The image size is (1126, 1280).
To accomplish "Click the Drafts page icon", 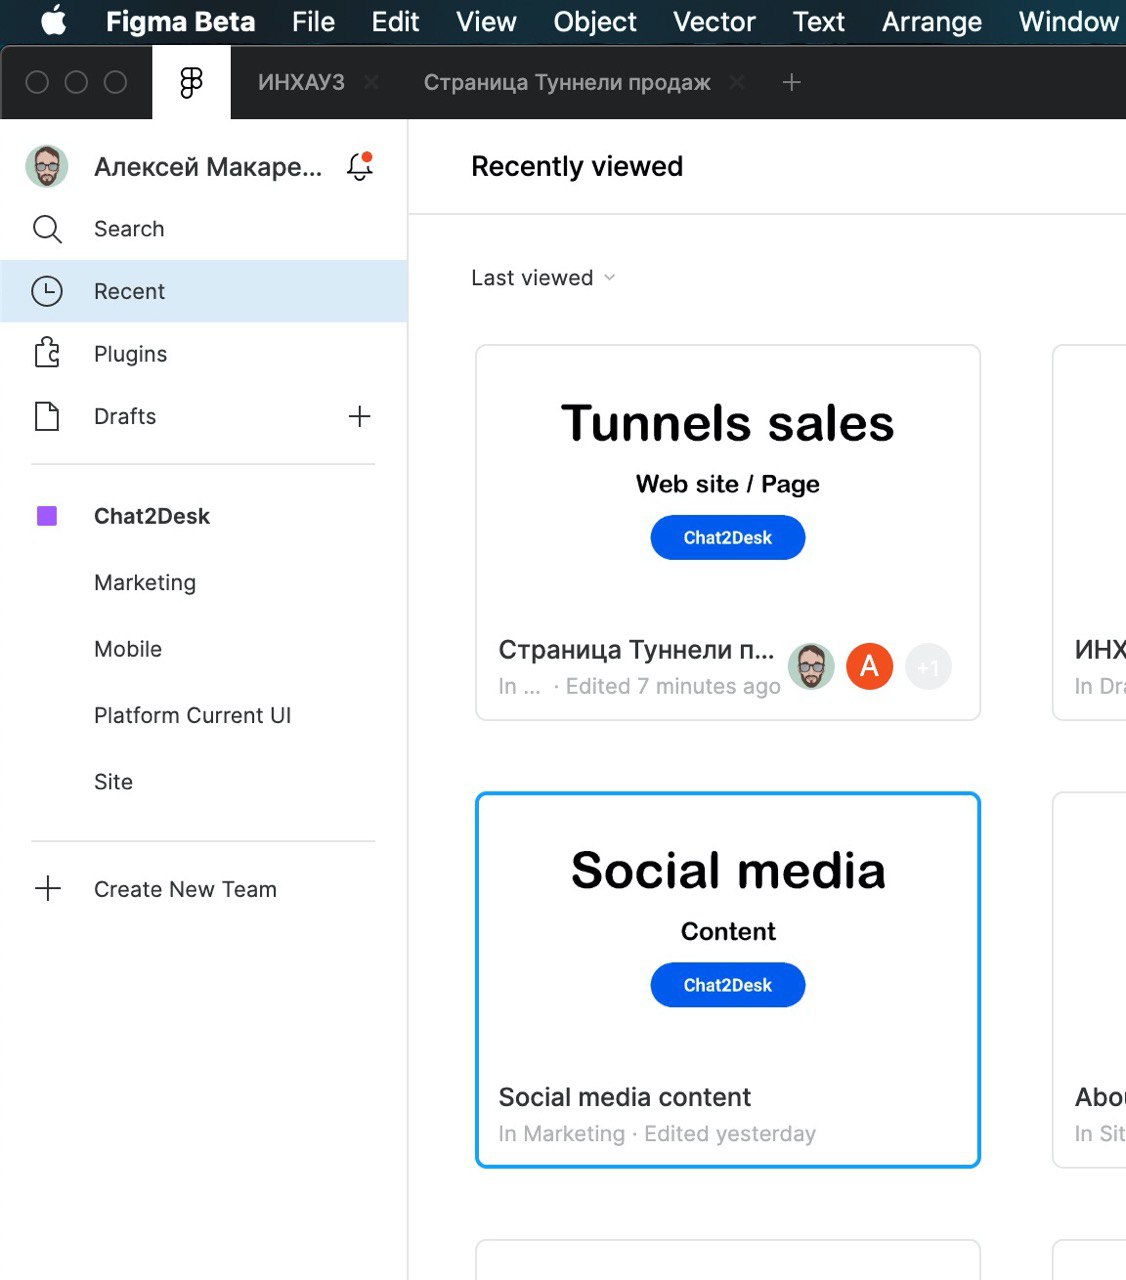I will click(x=47, y=416).
